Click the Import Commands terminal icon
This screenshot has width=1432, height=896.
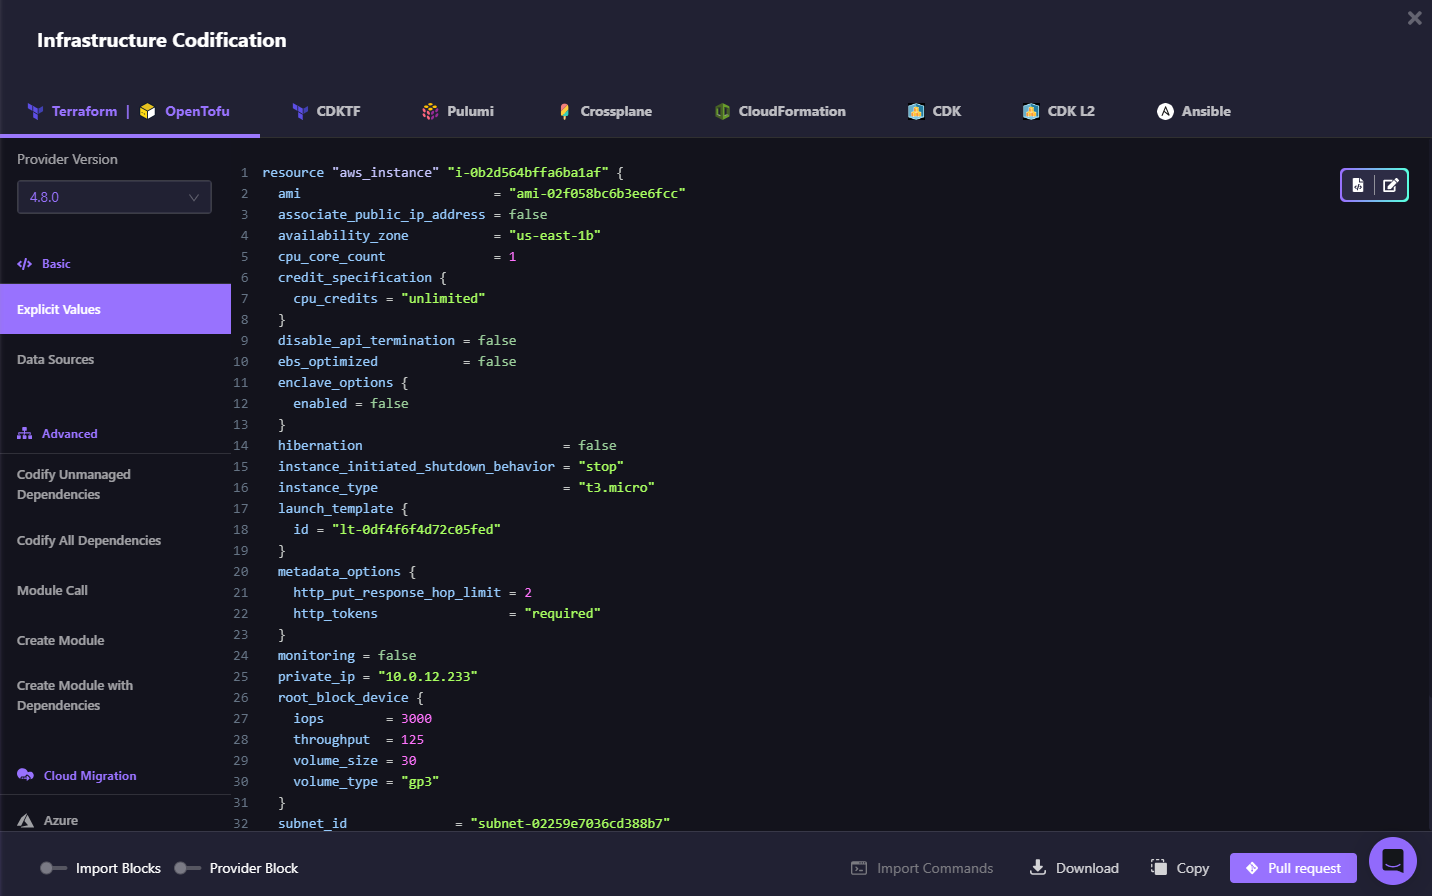(x=859, y=868)
